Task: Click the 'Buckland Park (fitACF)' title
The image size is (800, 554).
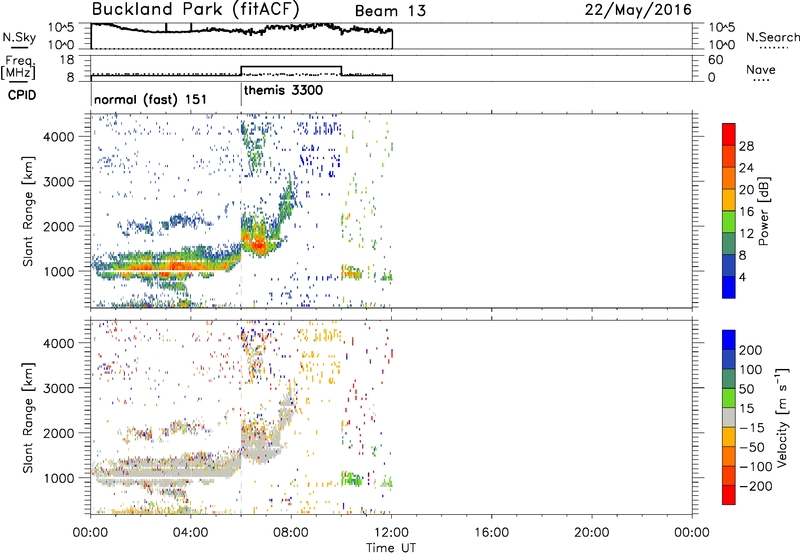Action: [195, 9]
